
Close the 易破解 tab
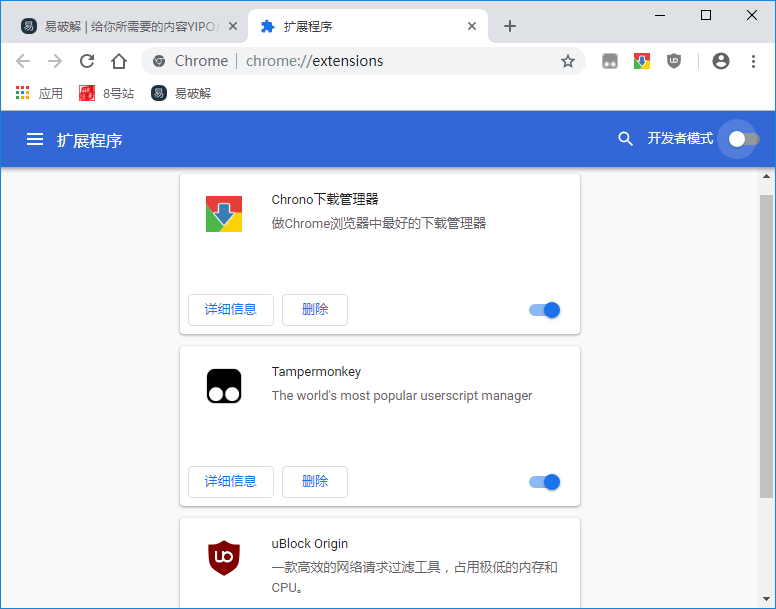tap(233, 26)
